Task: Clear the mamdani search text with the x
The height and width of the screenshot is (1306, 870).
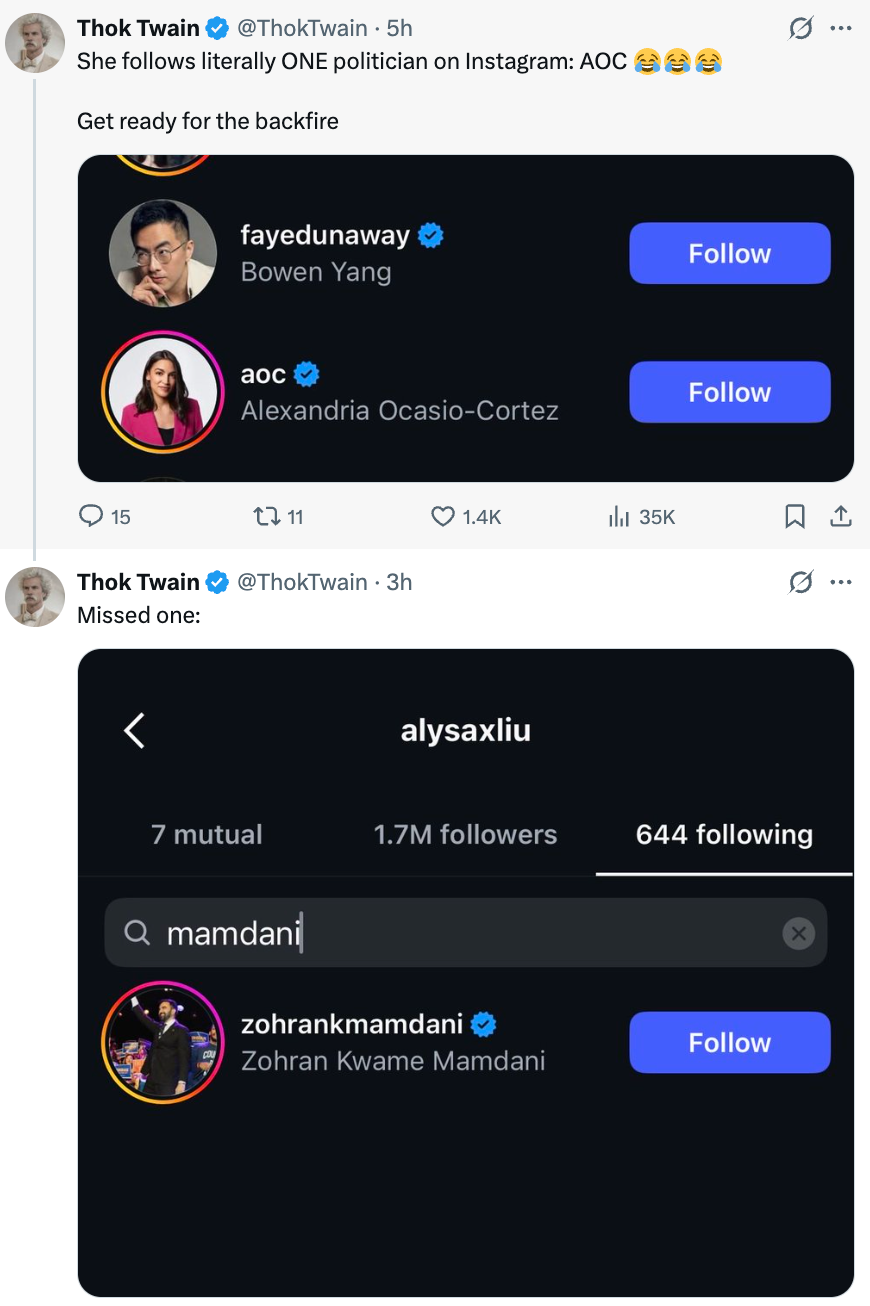Action: 798,932
